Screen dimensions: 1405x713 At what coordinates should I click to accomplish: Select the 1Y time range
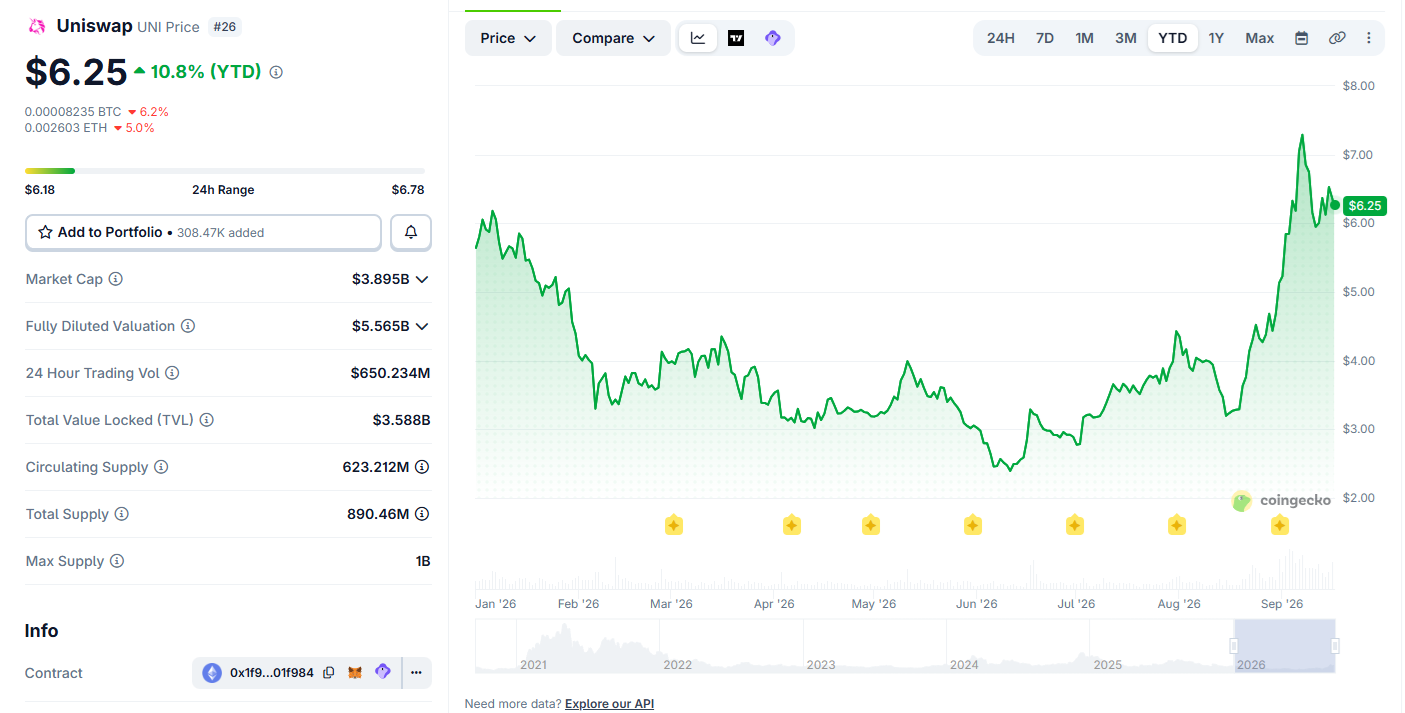pos(1216,38)
